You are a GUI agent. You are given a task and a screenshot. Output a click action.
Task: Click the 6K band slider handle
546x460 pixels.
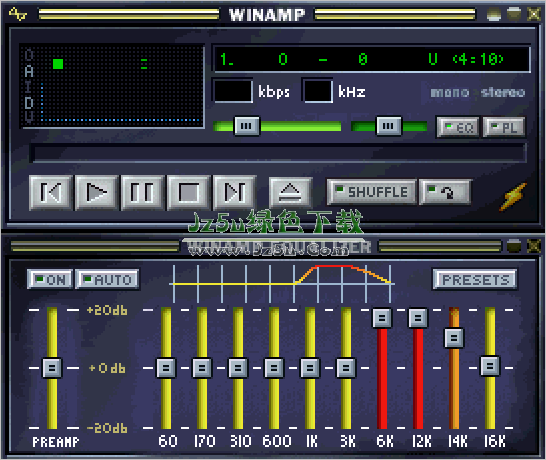point(382,318)
